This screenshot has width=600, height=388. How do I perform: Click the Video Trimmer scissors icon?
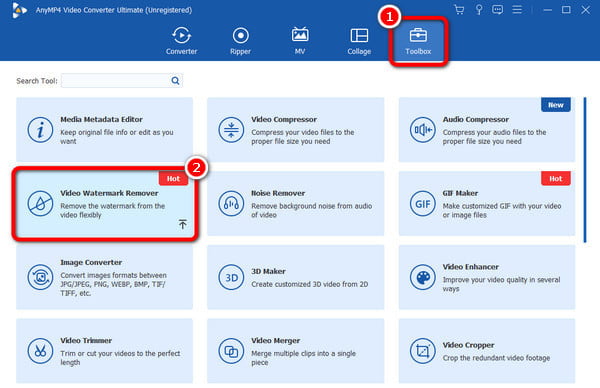click(40, 351)
